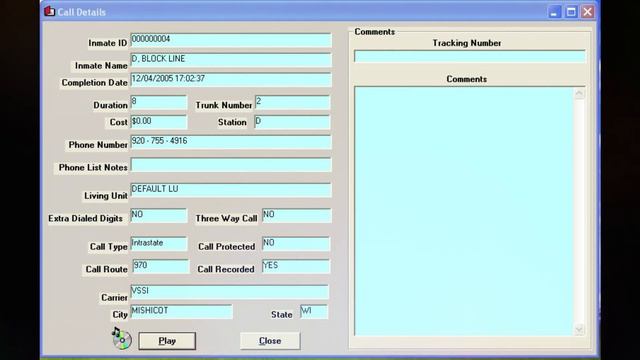The image size is (640, 360).
Task: Click the Call Recorded field showing YES
Action: [296, 266]
